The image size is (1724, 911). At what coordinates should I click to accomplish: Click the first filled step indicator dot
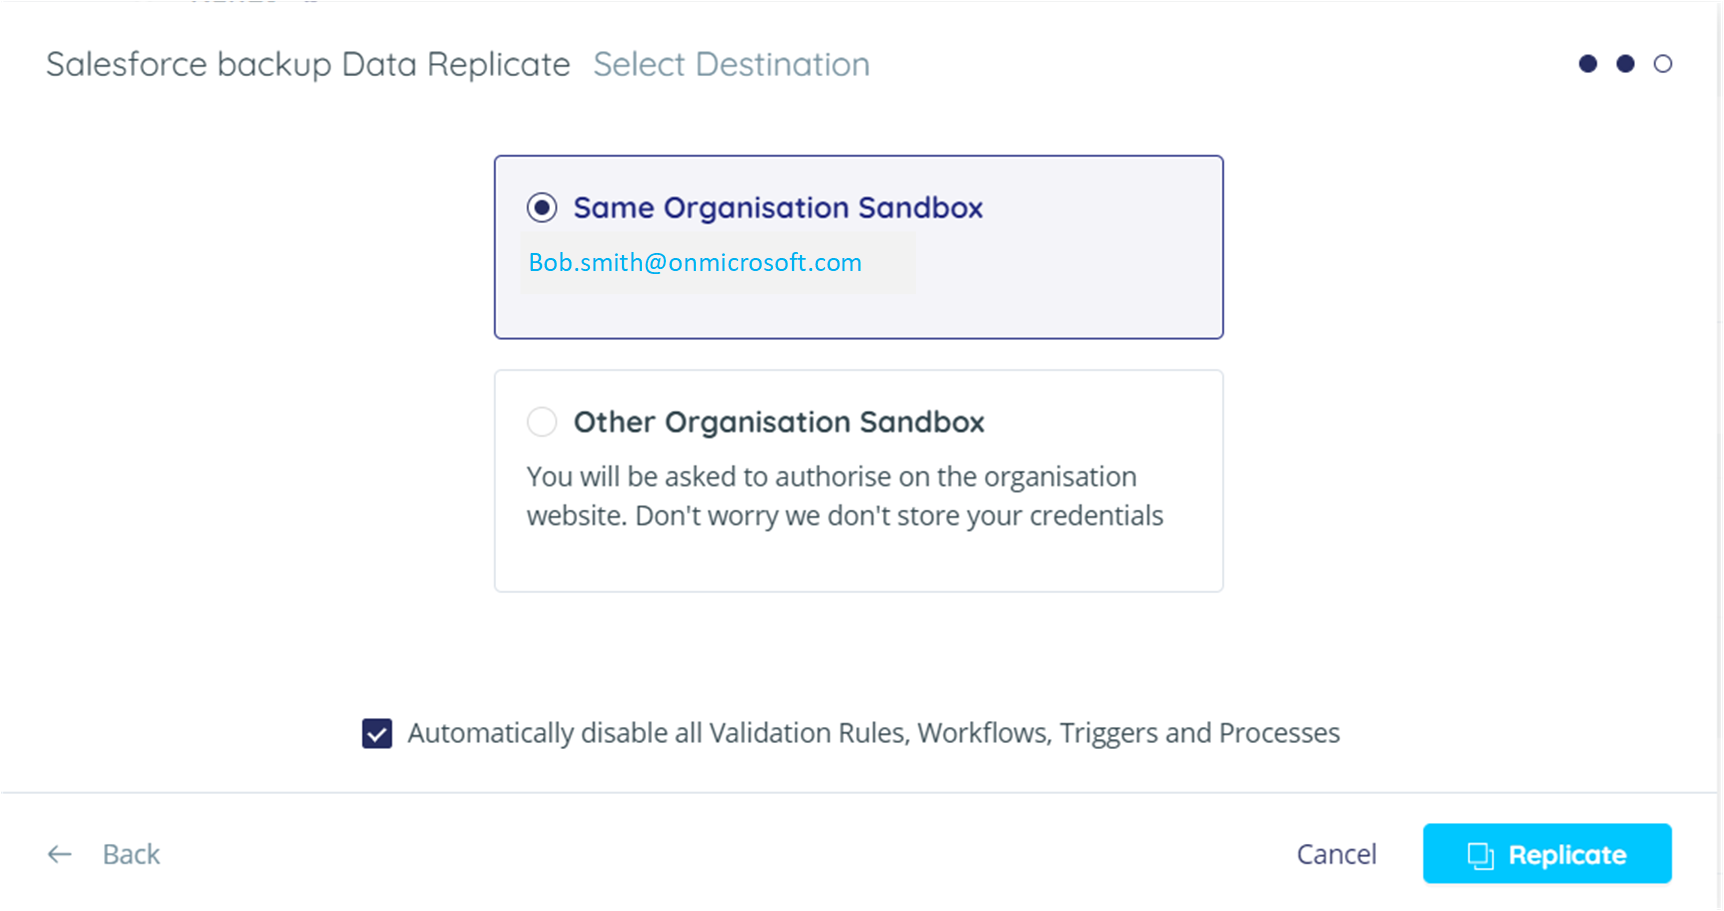click(1588, 64)
